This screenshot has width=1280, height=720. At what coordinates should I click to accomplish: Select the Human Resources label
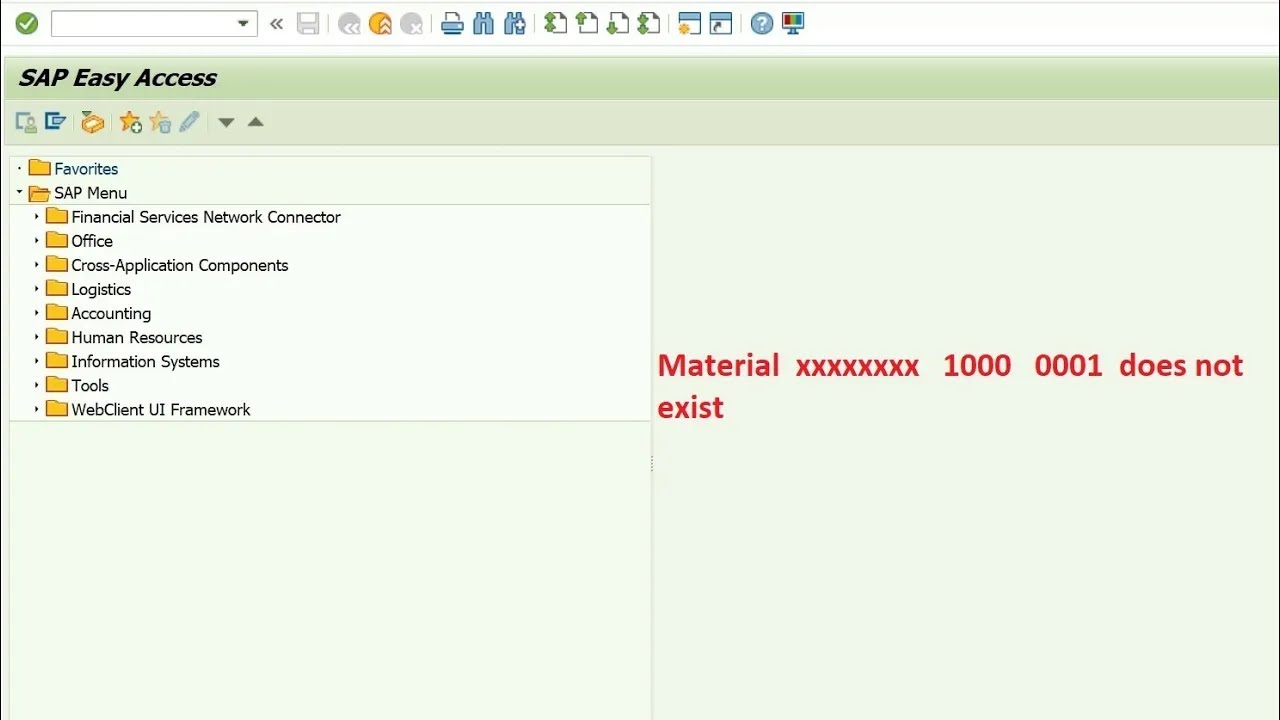pyautogui.click(x=137, y=337)
